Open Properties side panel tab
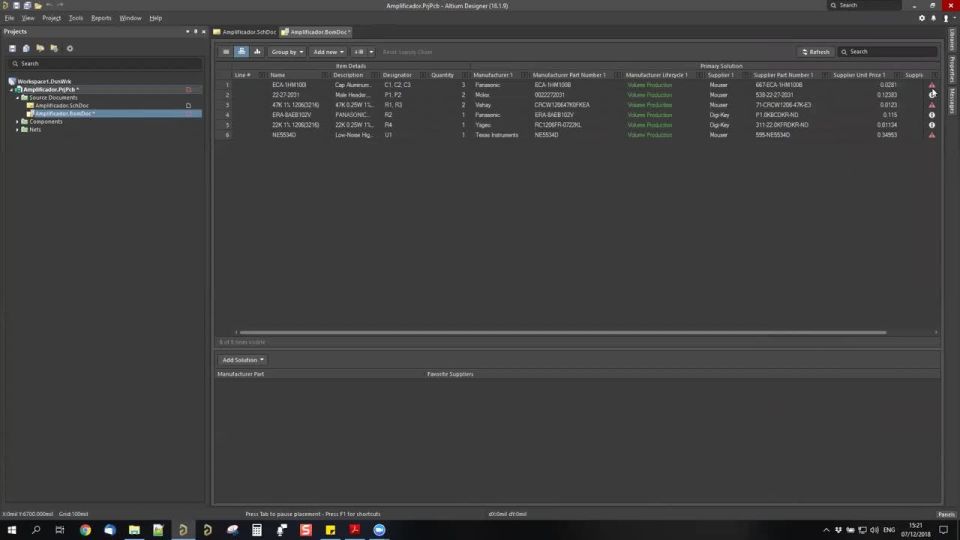This screenshot has height=540, width=960. (952, 69)
